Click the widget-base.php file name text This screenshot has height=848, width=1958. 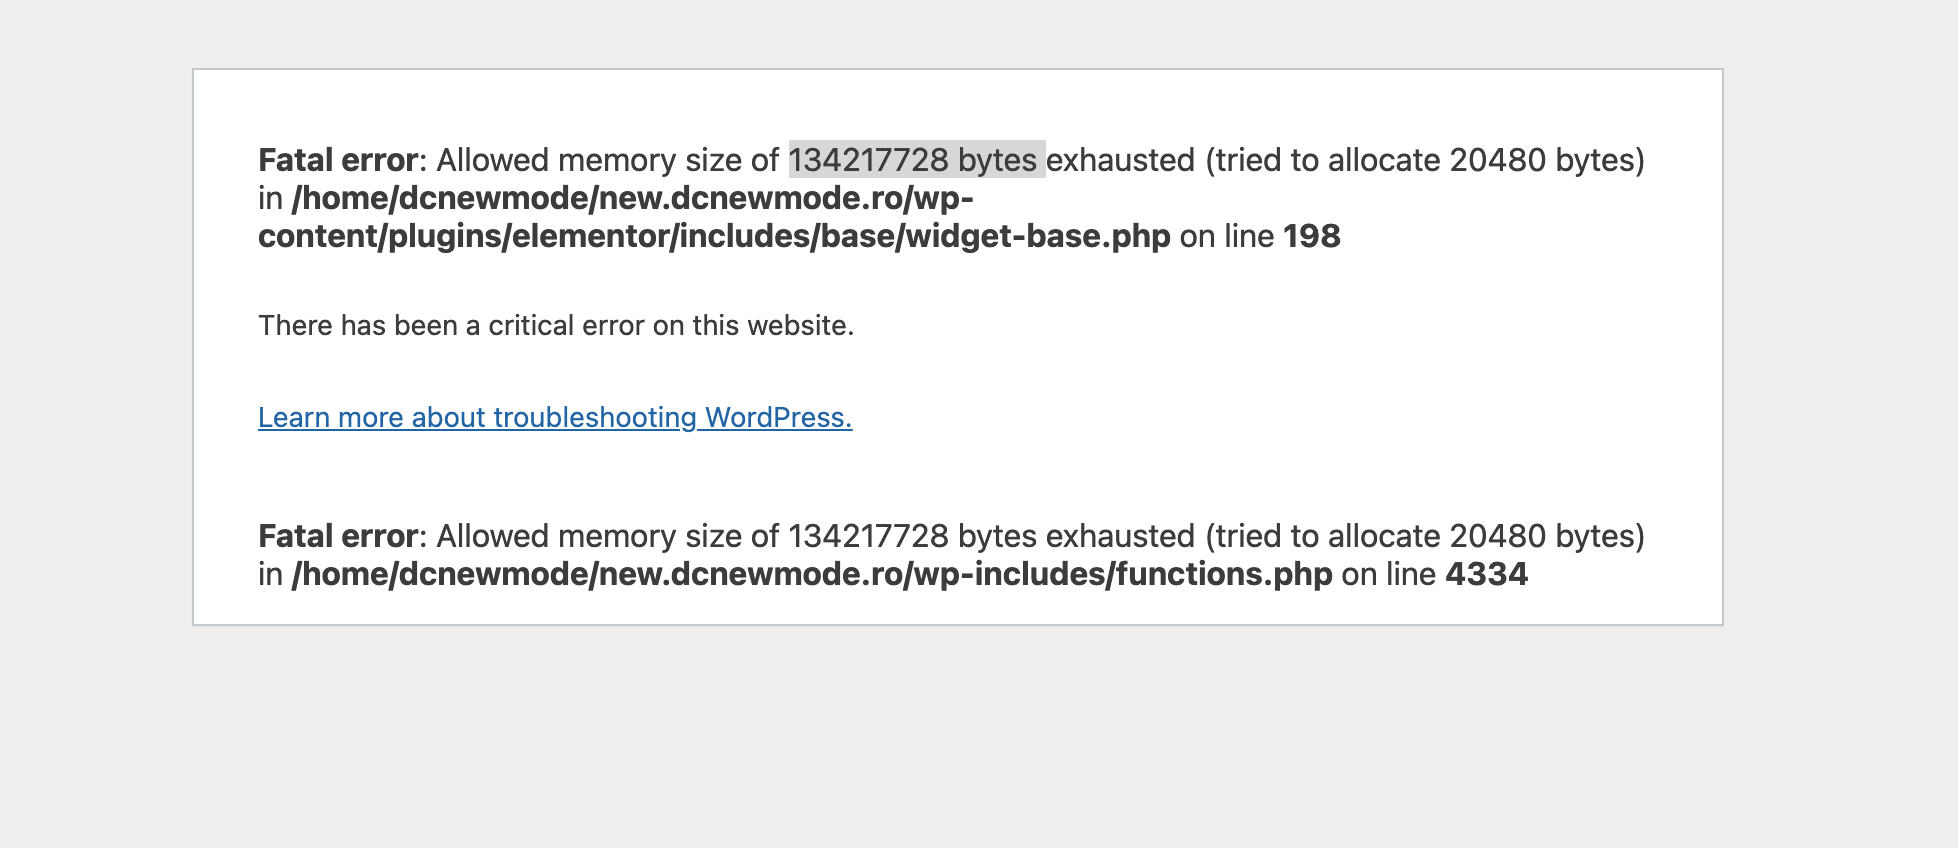coord(1038,236)
